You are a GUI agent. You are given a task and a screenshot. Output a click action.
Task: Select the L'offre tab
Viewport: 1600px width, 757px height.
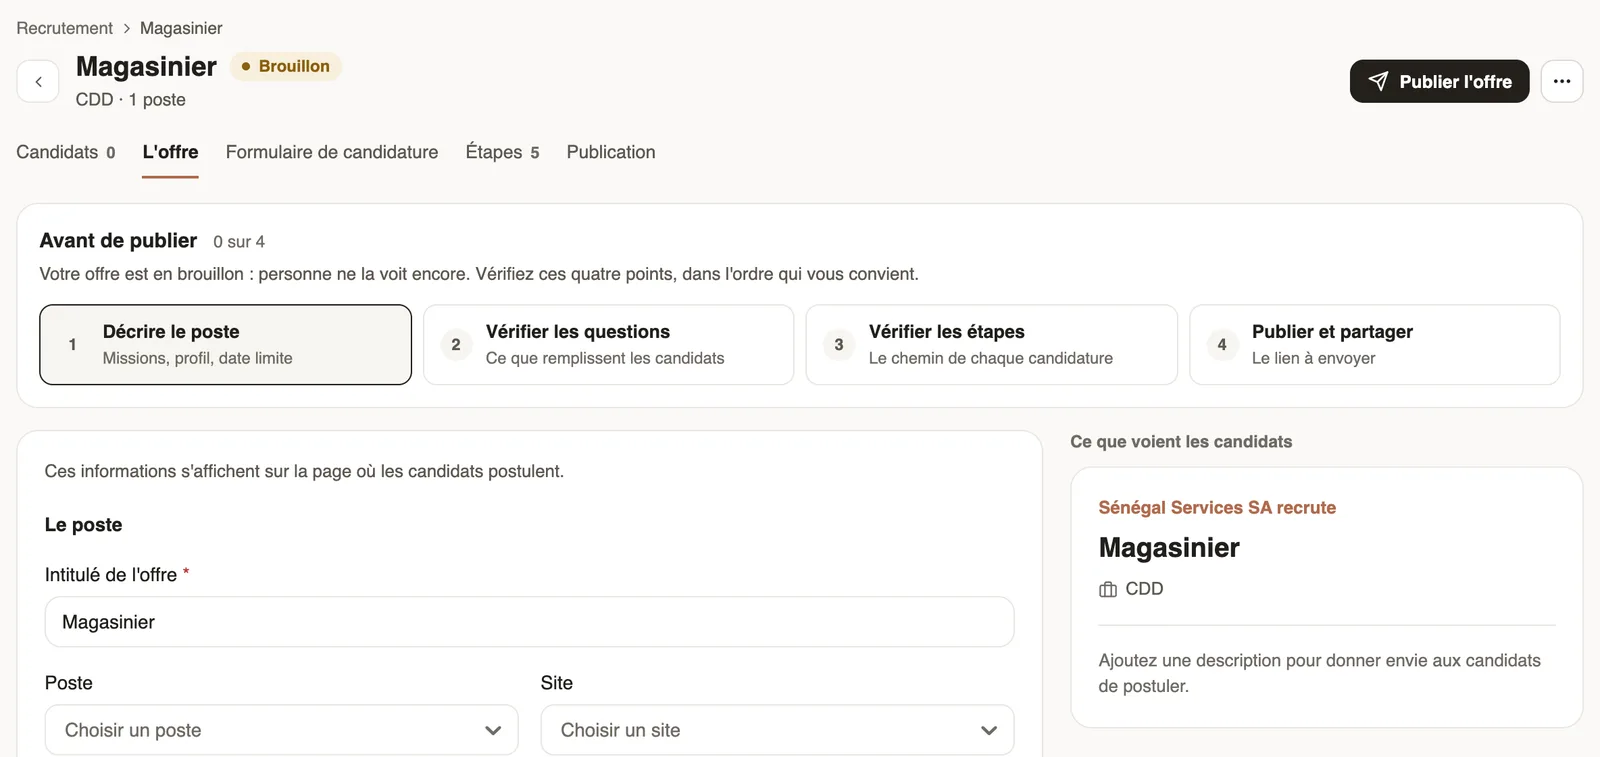(170, 152)
